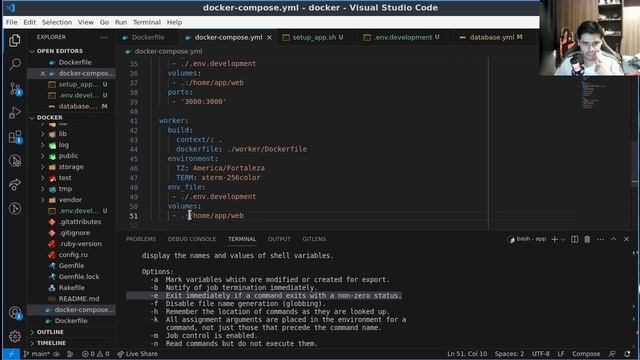Open the Accounts icon in activity bar
The image size is (640, 360).
(15, 313)
